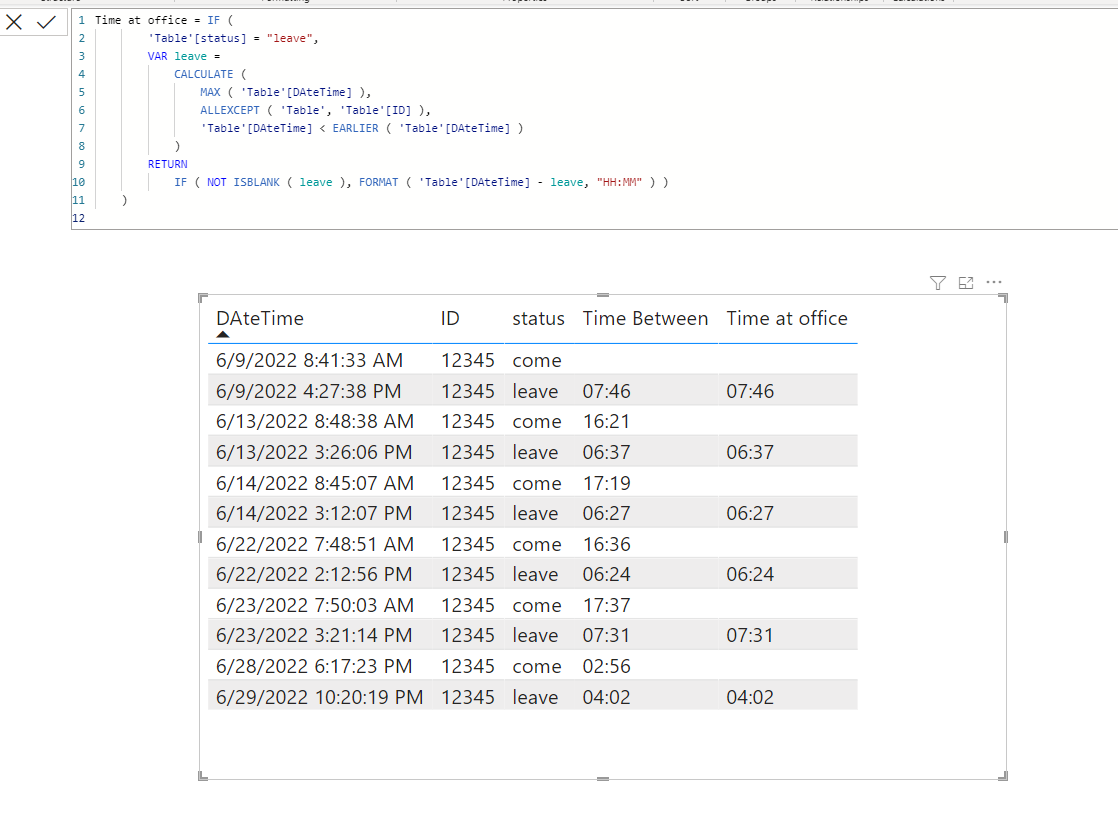Click Time at office value 06:24
The width and height of the screenshot is (1118, 832).
point(750,574)
